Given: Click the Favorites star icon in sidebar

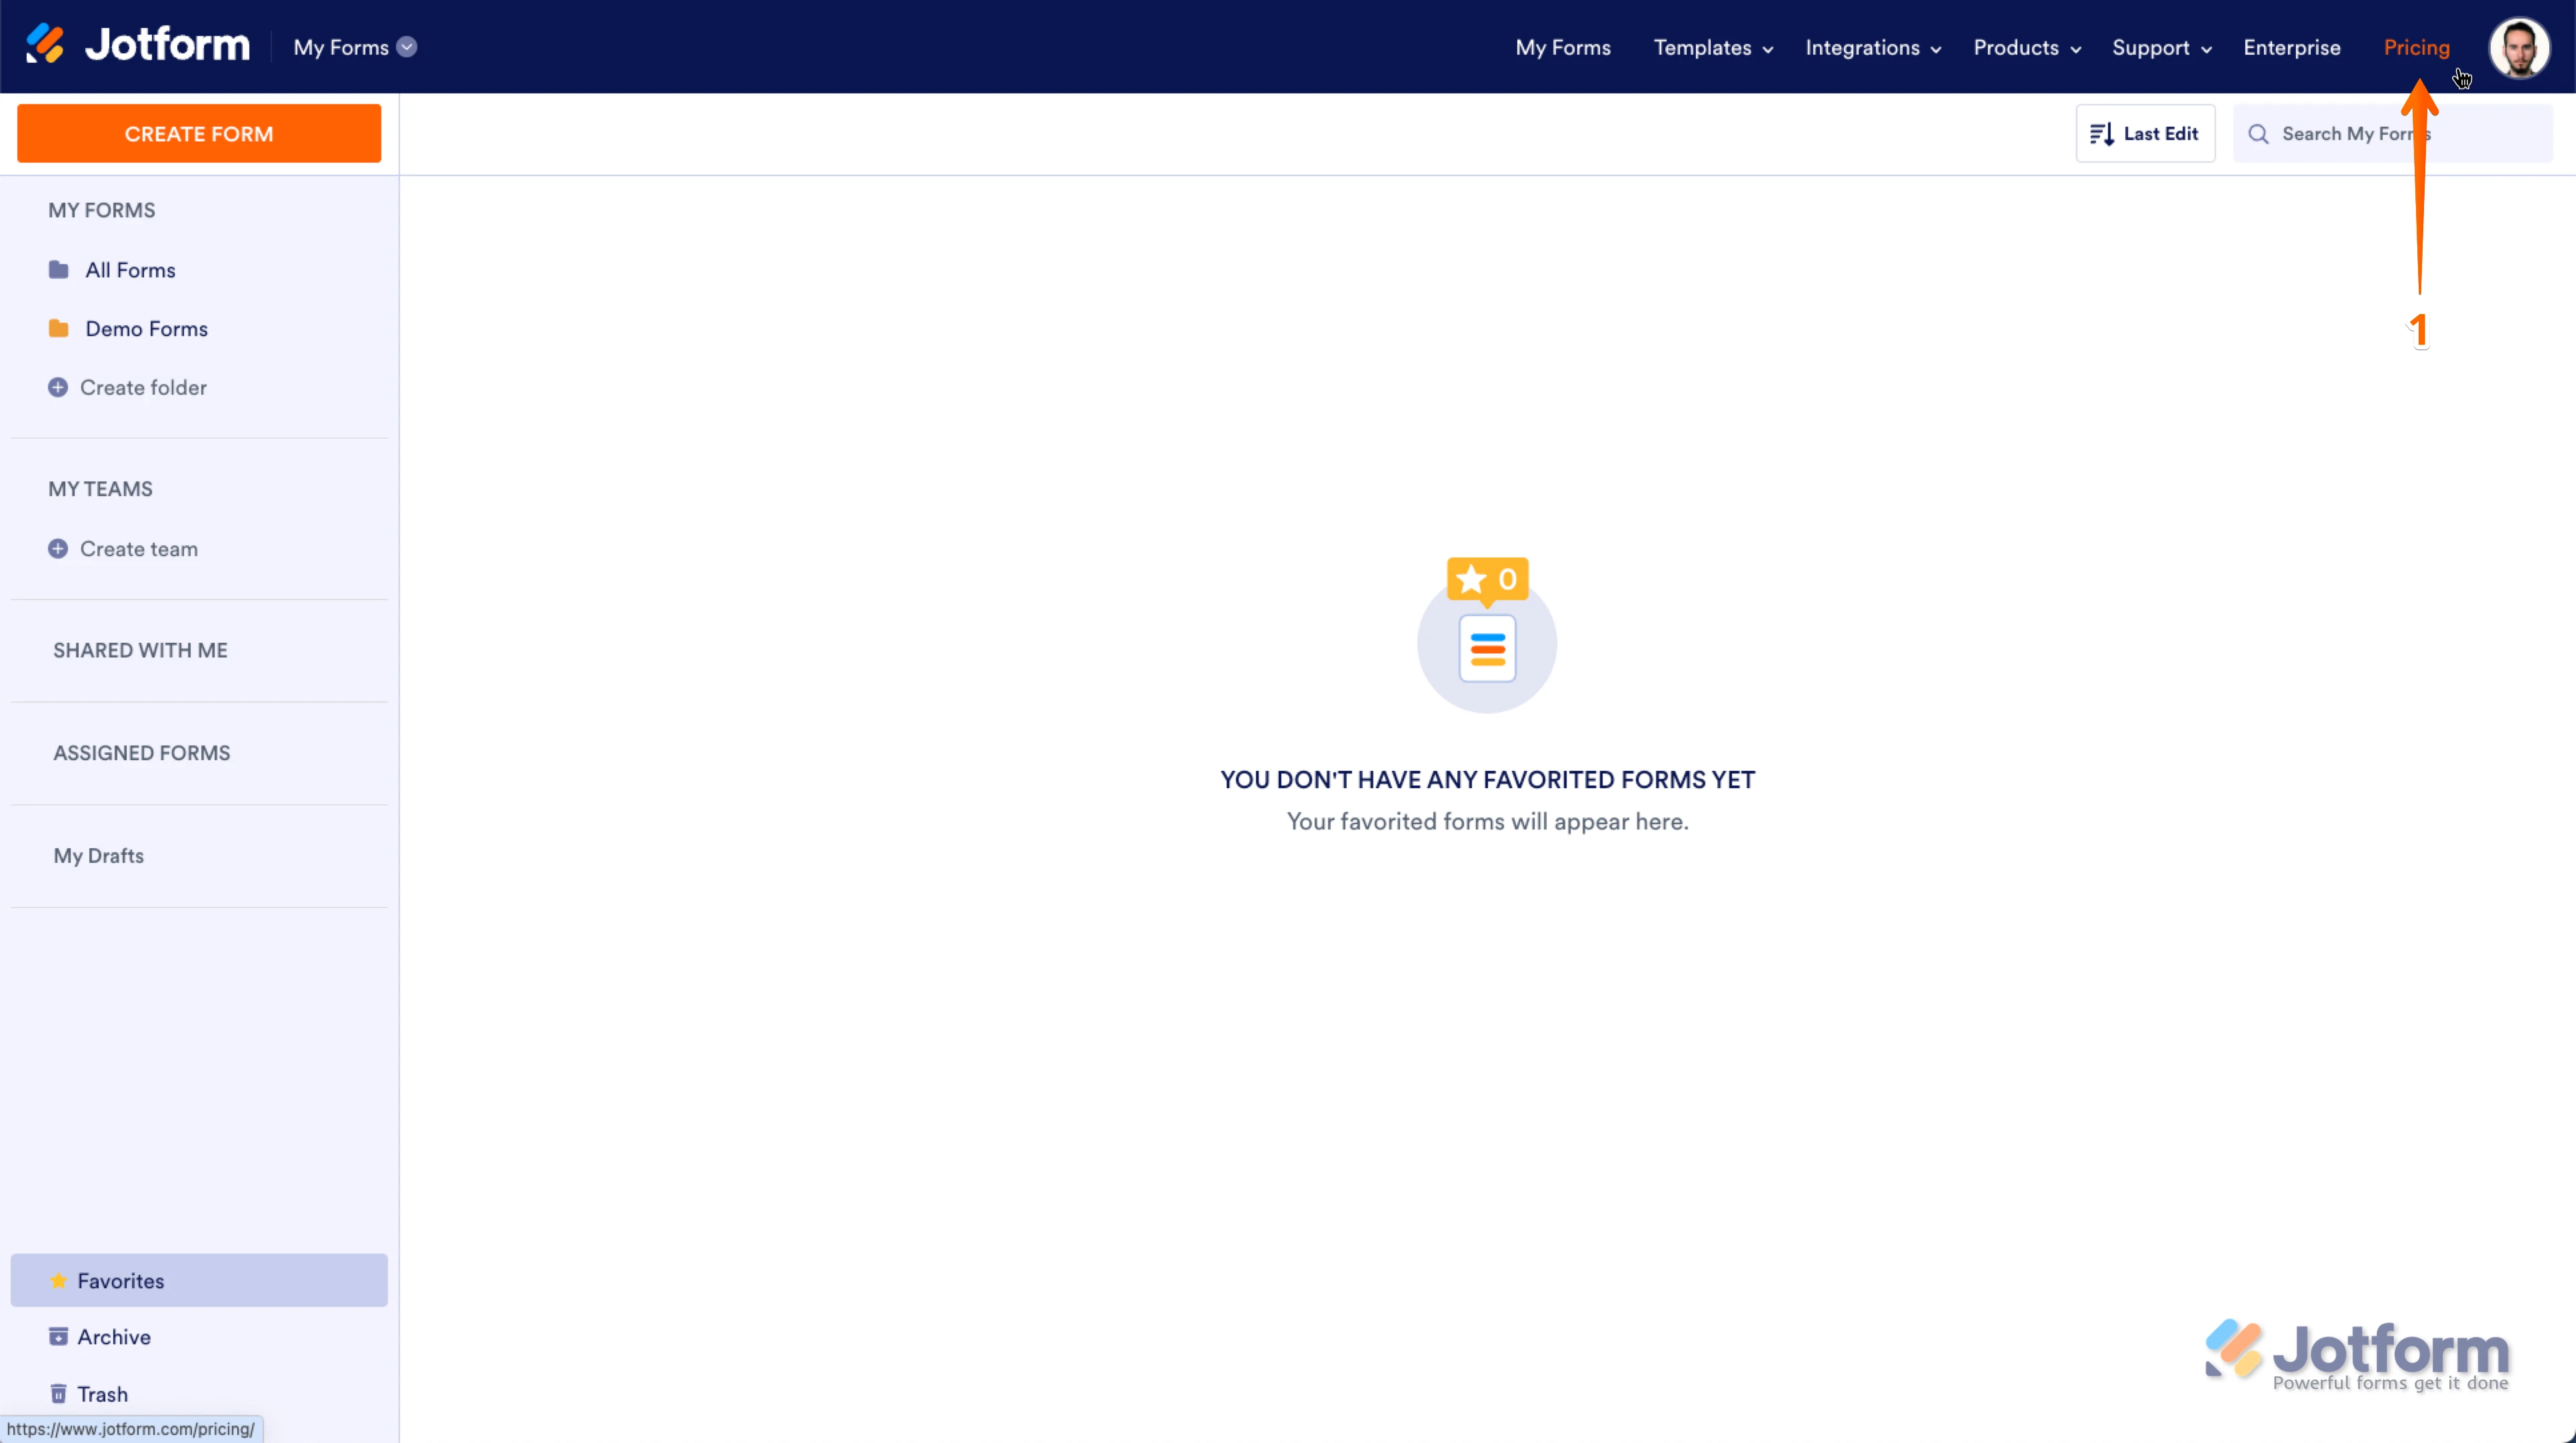Looking at the screenshot, I should coord(59,1281).
